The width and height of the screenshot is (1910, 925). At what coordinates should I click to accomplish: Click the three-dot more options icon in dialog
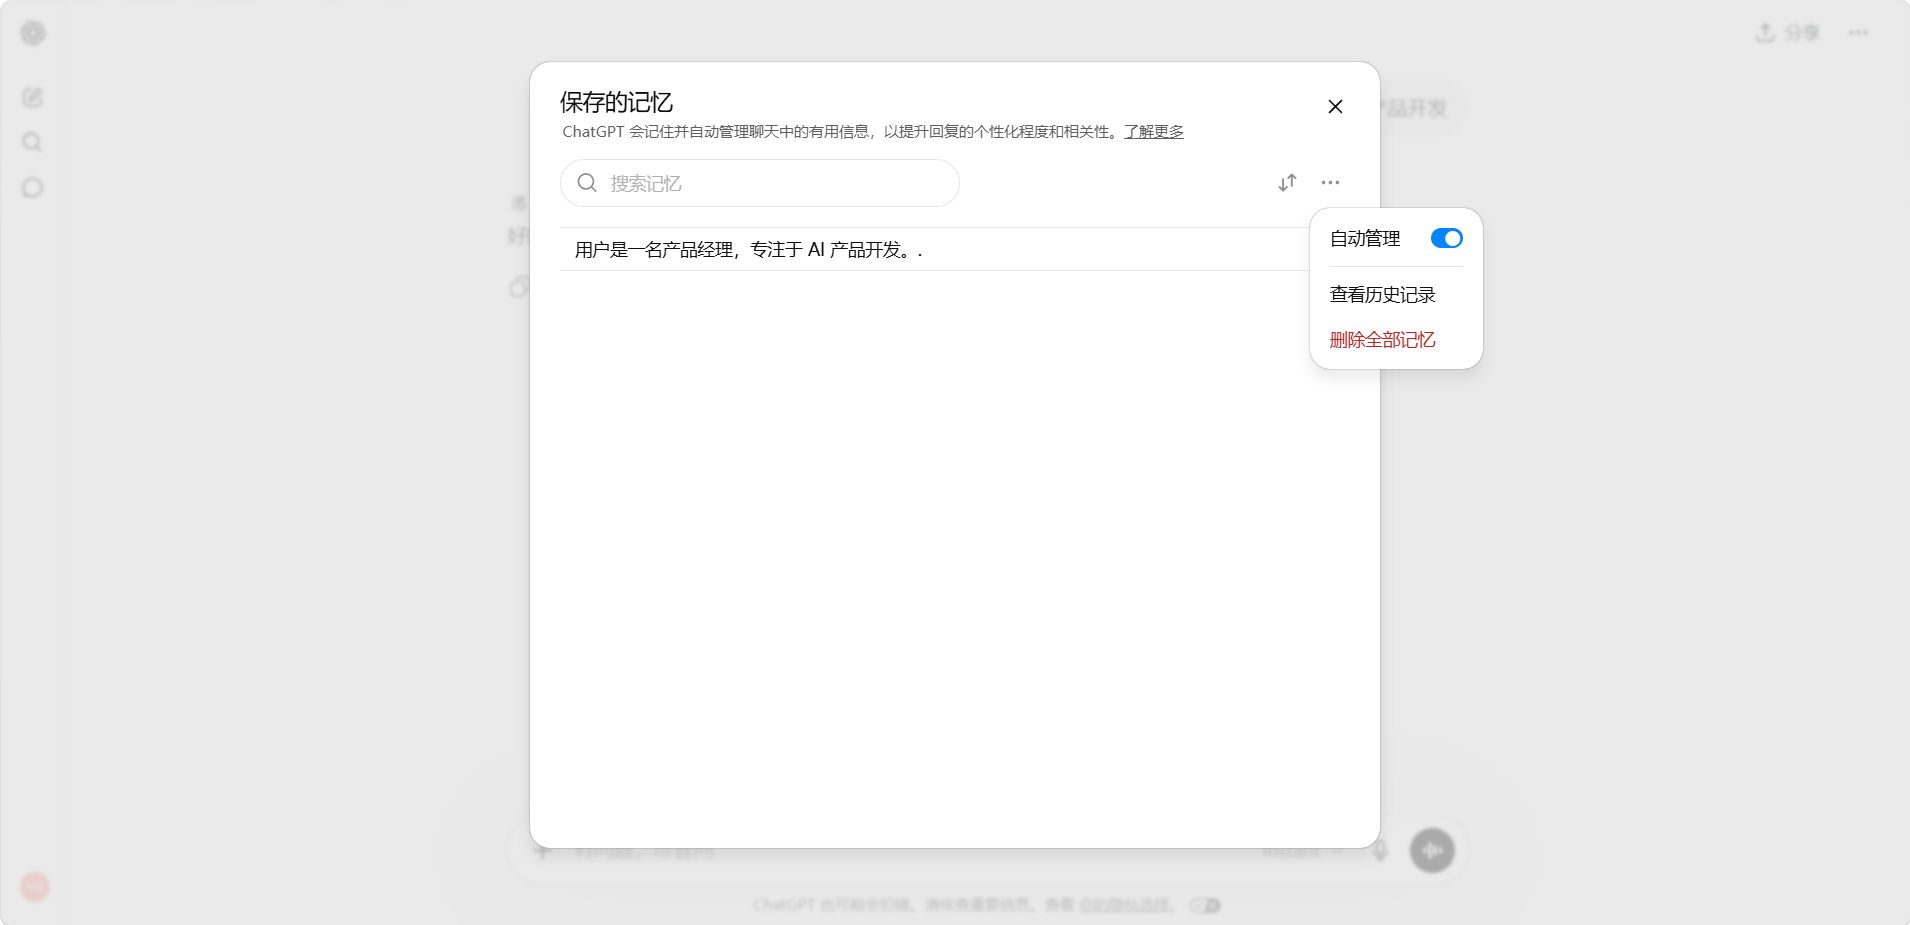click(x=1330, y=182)
